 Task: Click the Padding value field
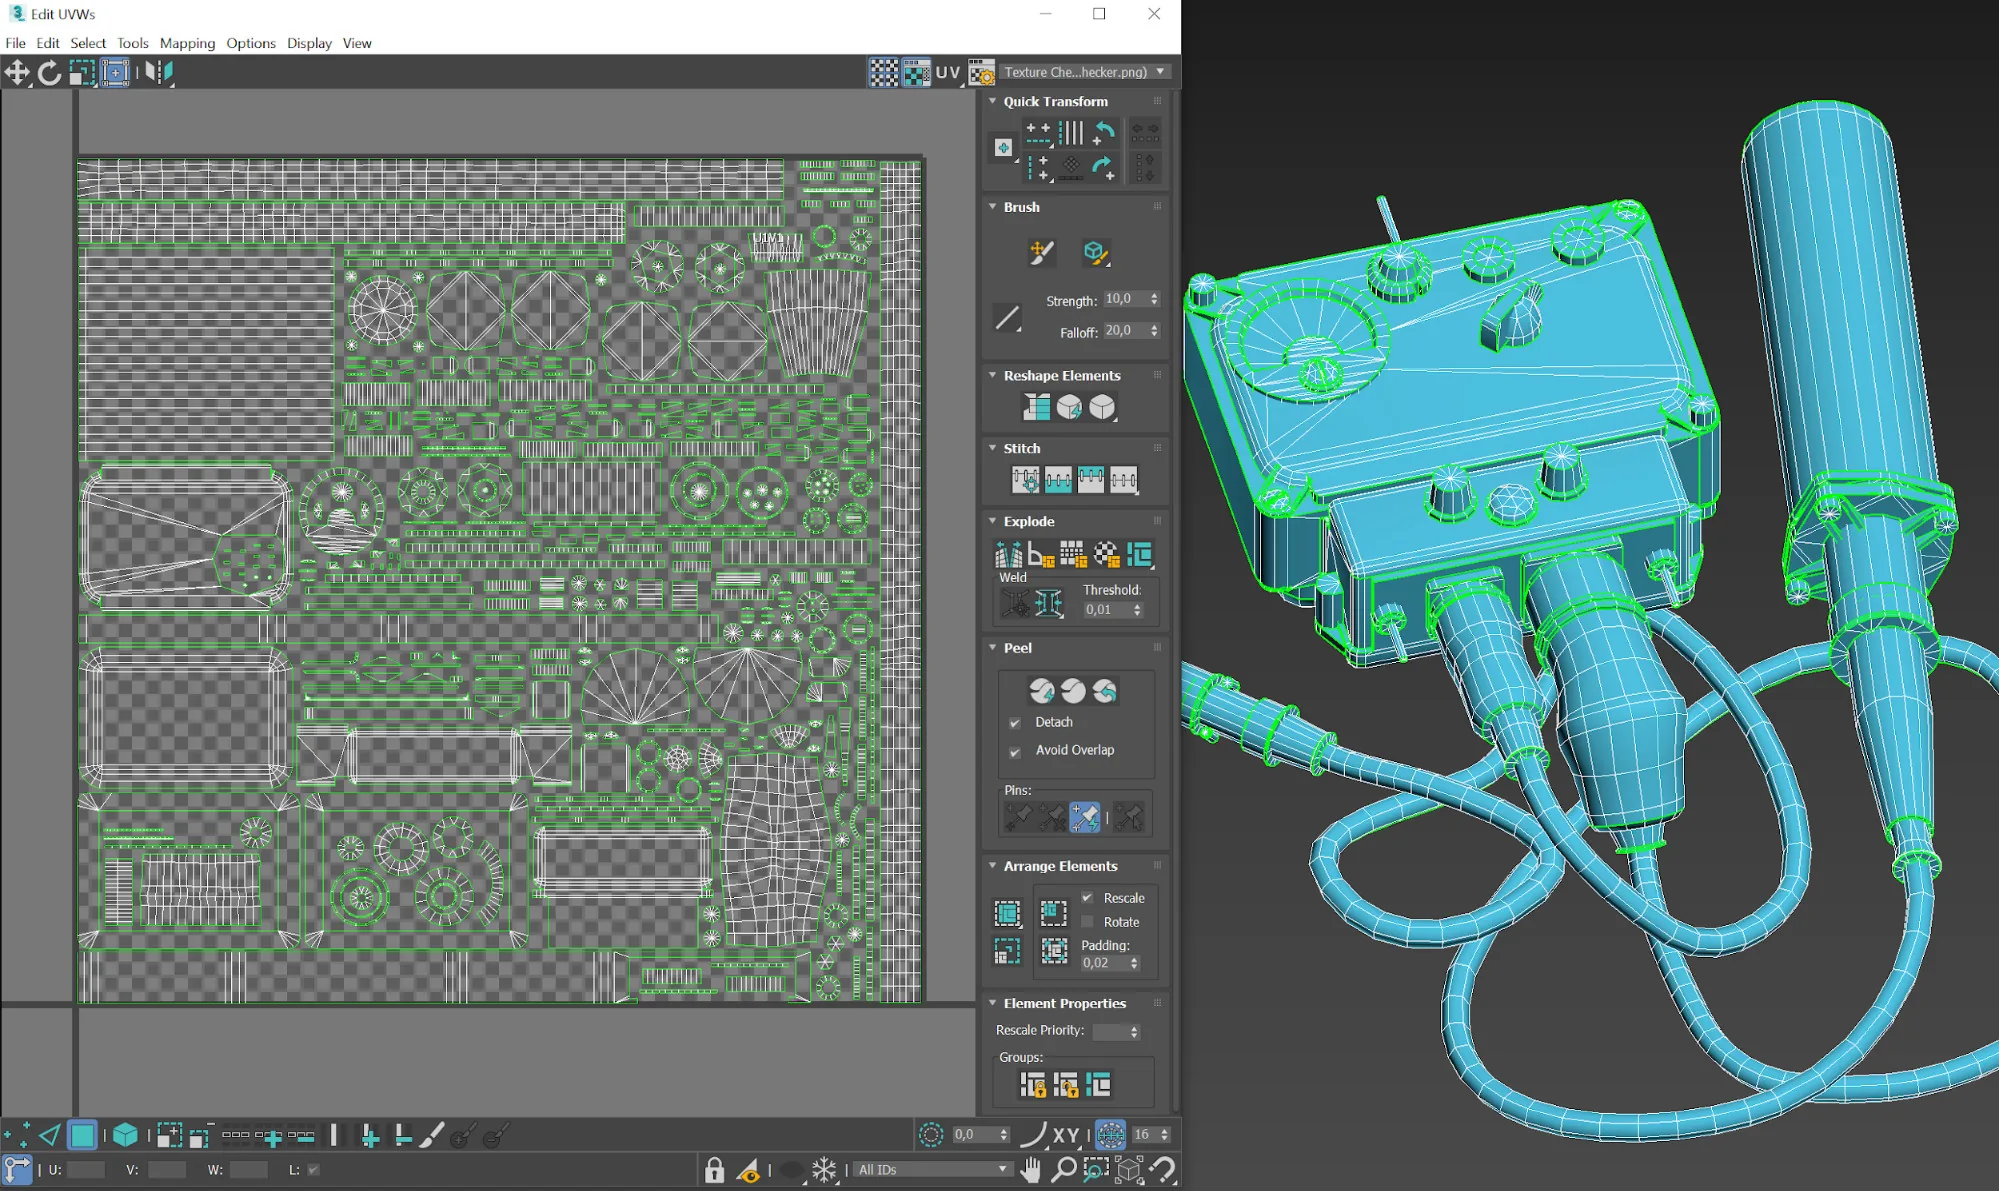(1104, 963)
